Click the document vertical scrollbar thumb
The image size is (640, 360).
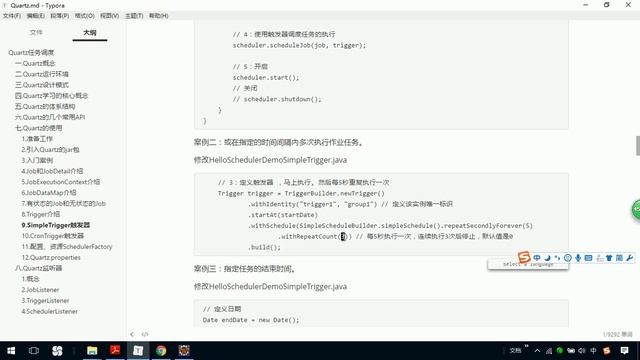click(638, 146)
